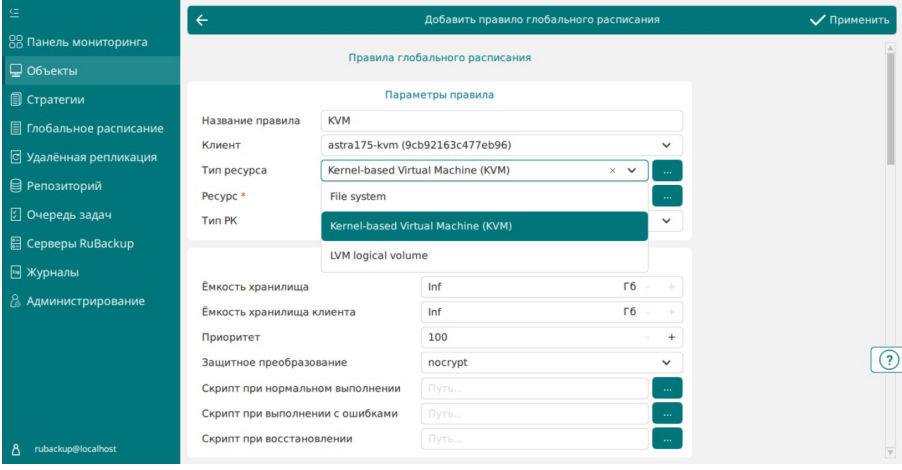Browse script path for Скрипт при восстановлении
The image size is (902, 470).
(x=667, y=439)
